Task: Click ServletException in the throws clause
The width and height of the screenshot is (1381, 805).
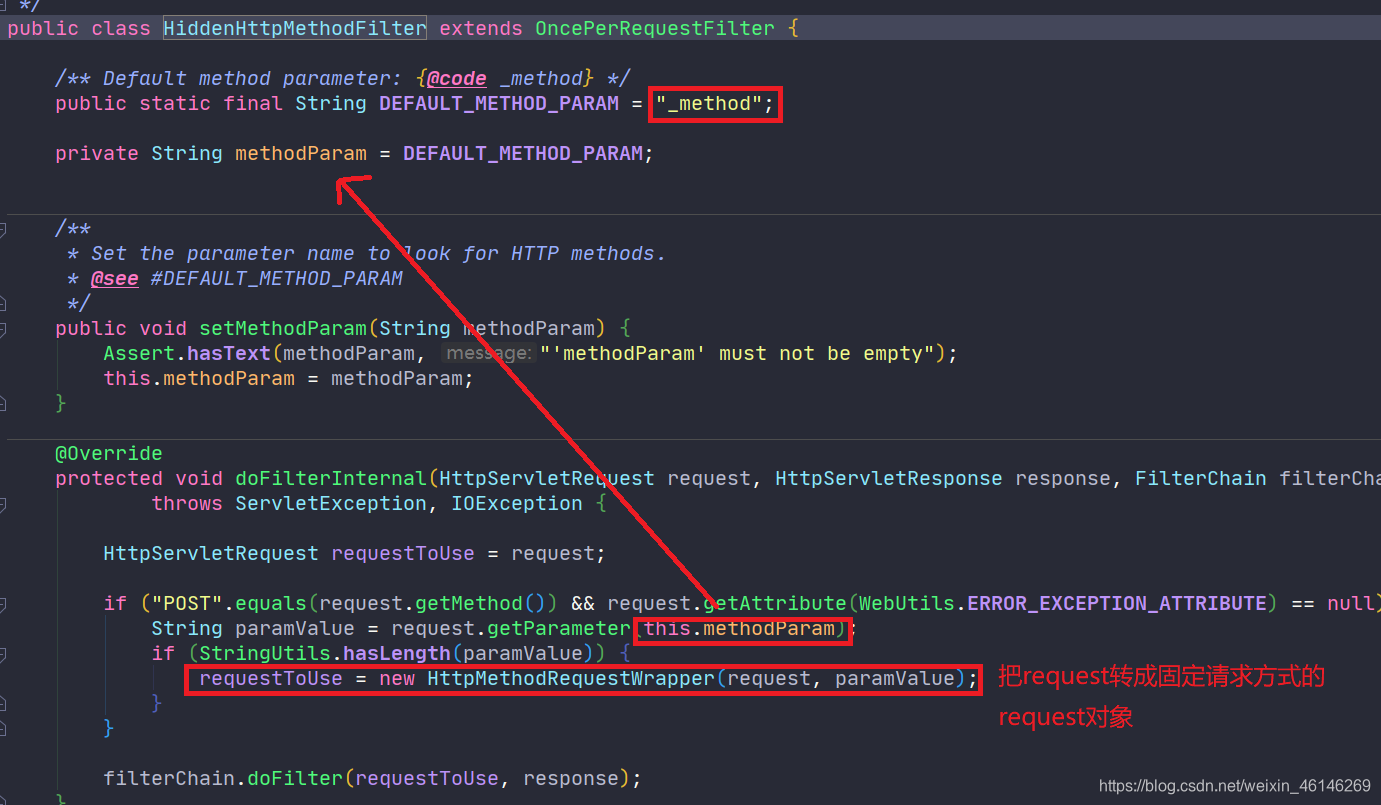Action: pos(331,503)
